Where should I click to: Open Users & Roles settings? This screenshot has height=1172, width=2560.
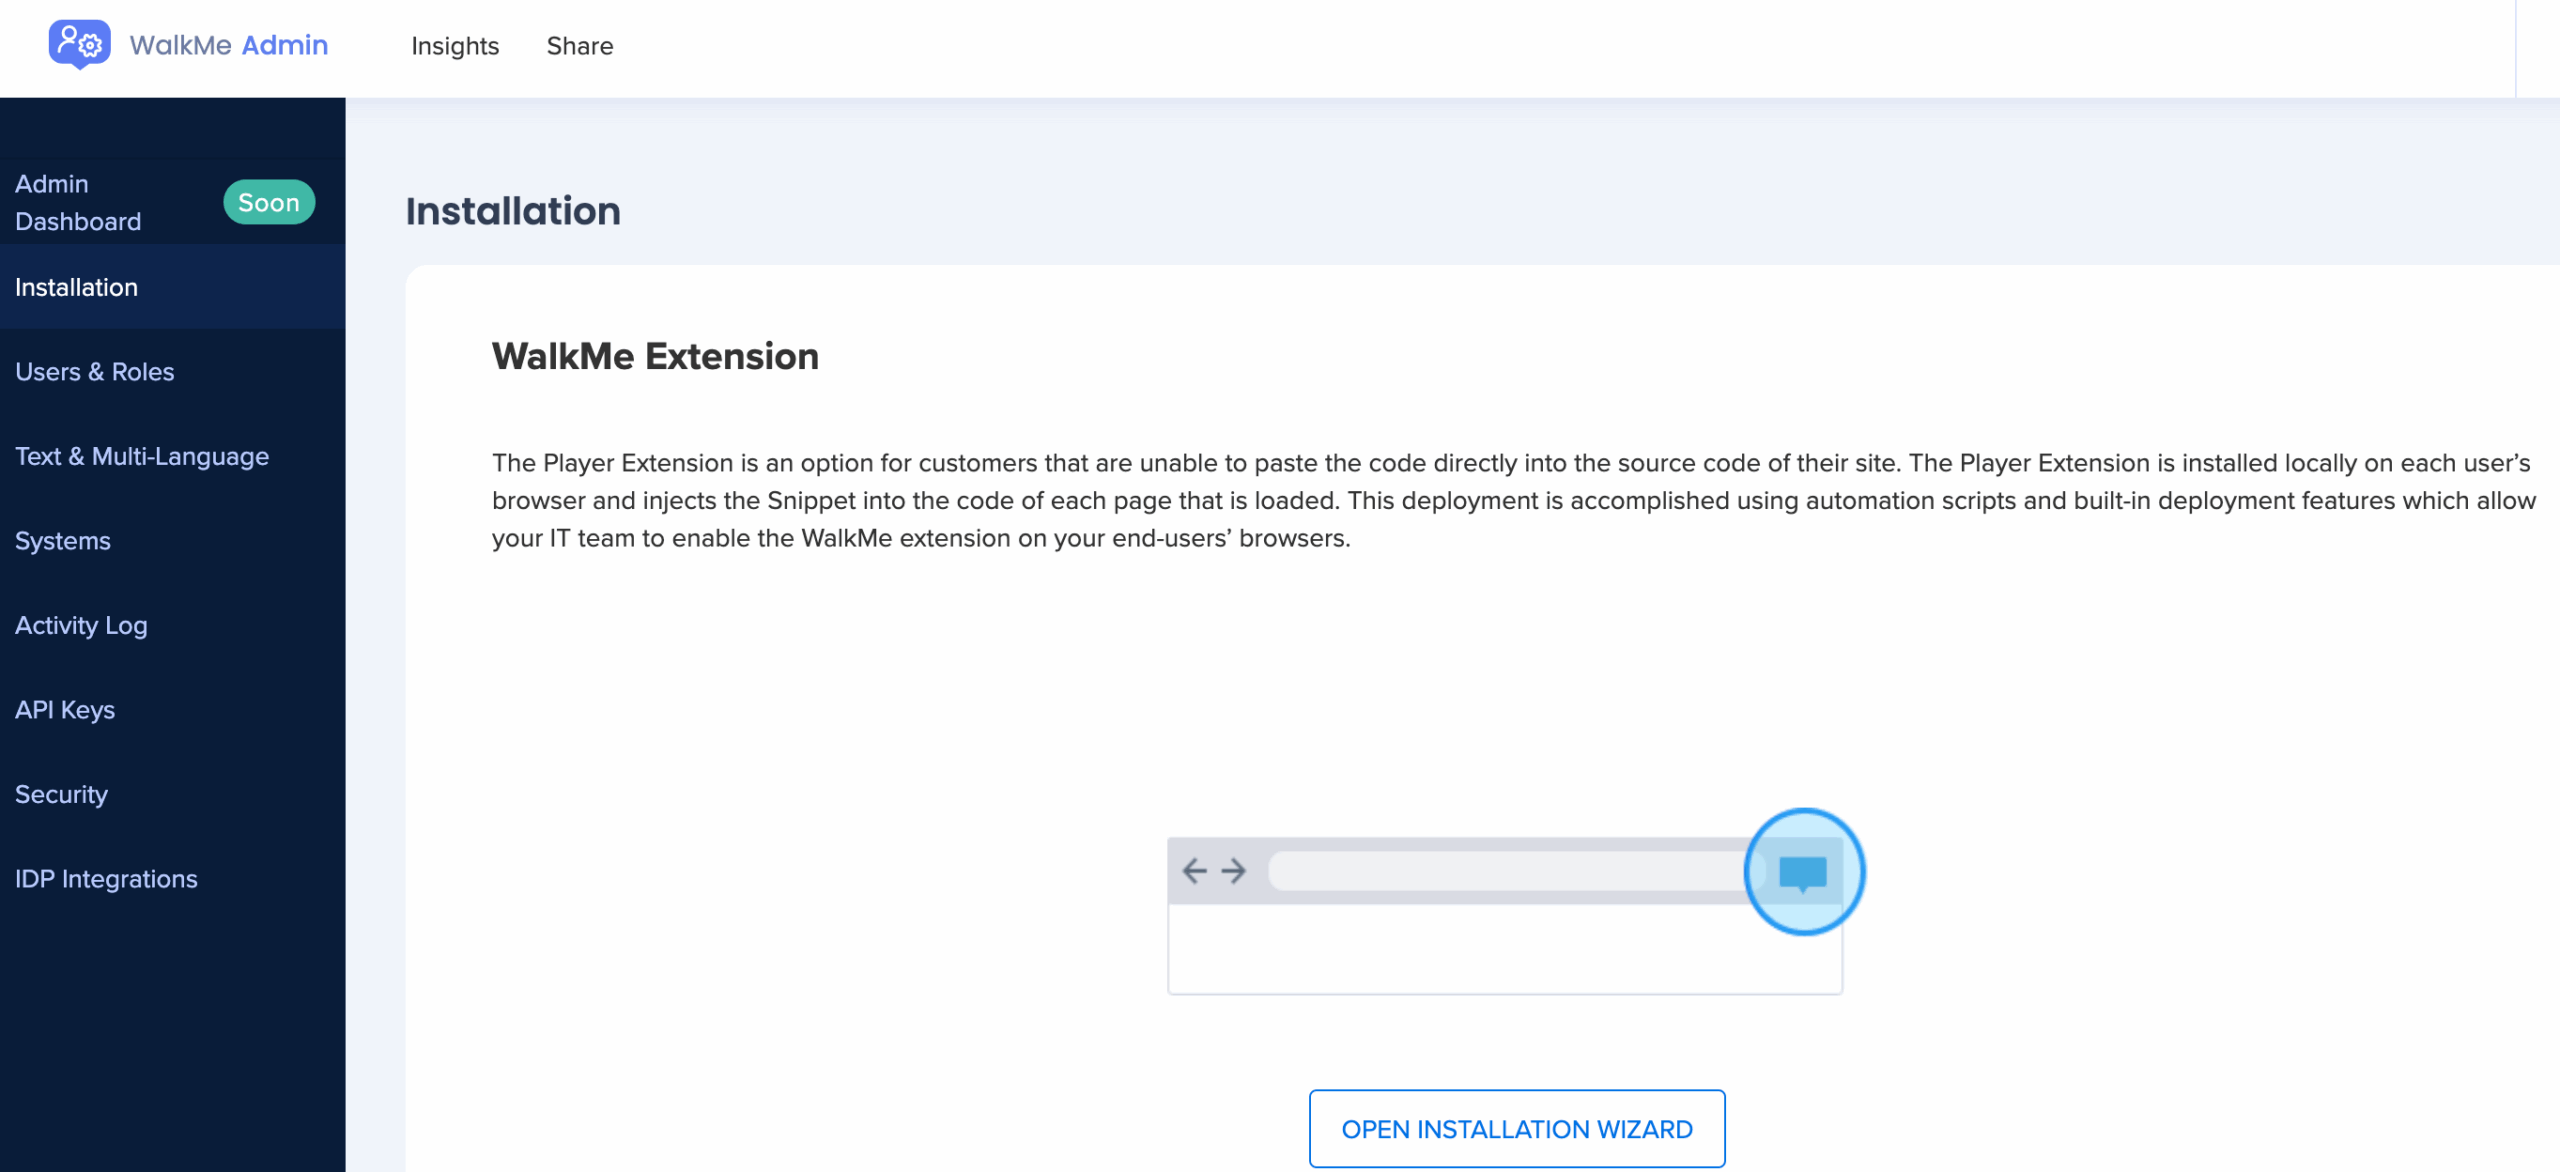[x=95, y=371]
